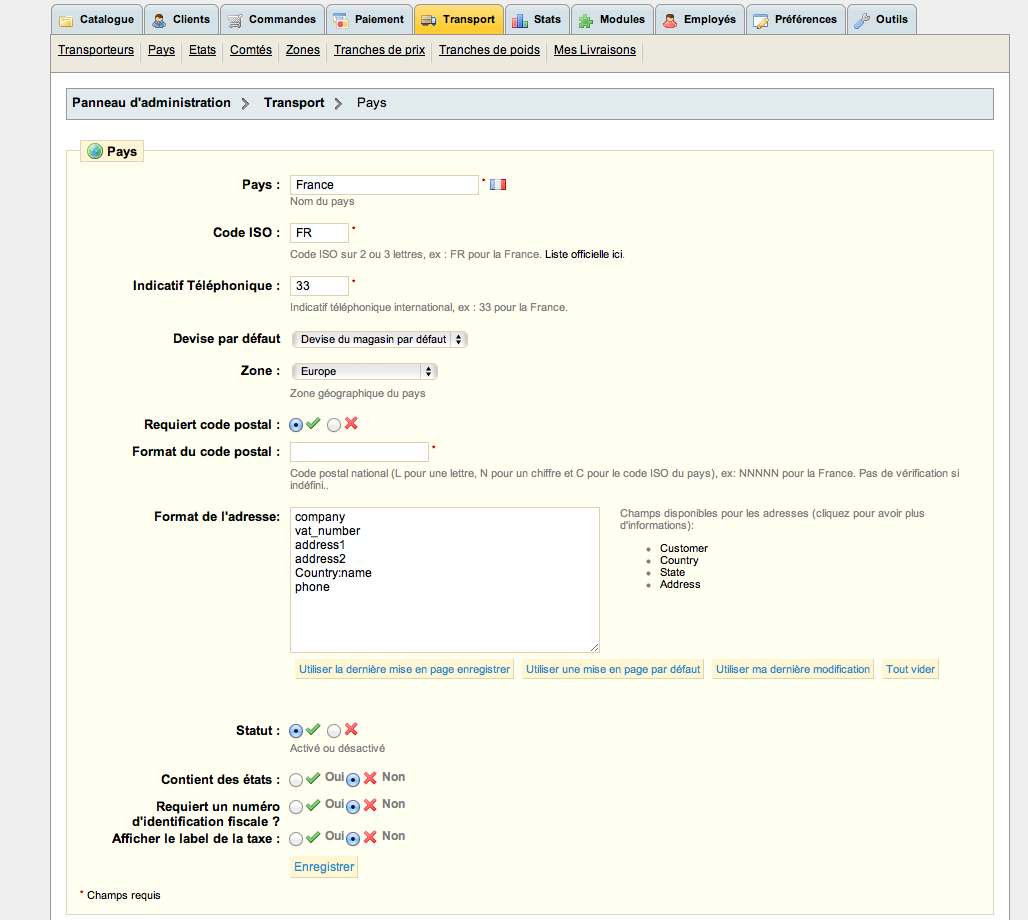Click the State available field entry
The height and width of the screenshot is (920, 1028).
click(x=673, y=572)
